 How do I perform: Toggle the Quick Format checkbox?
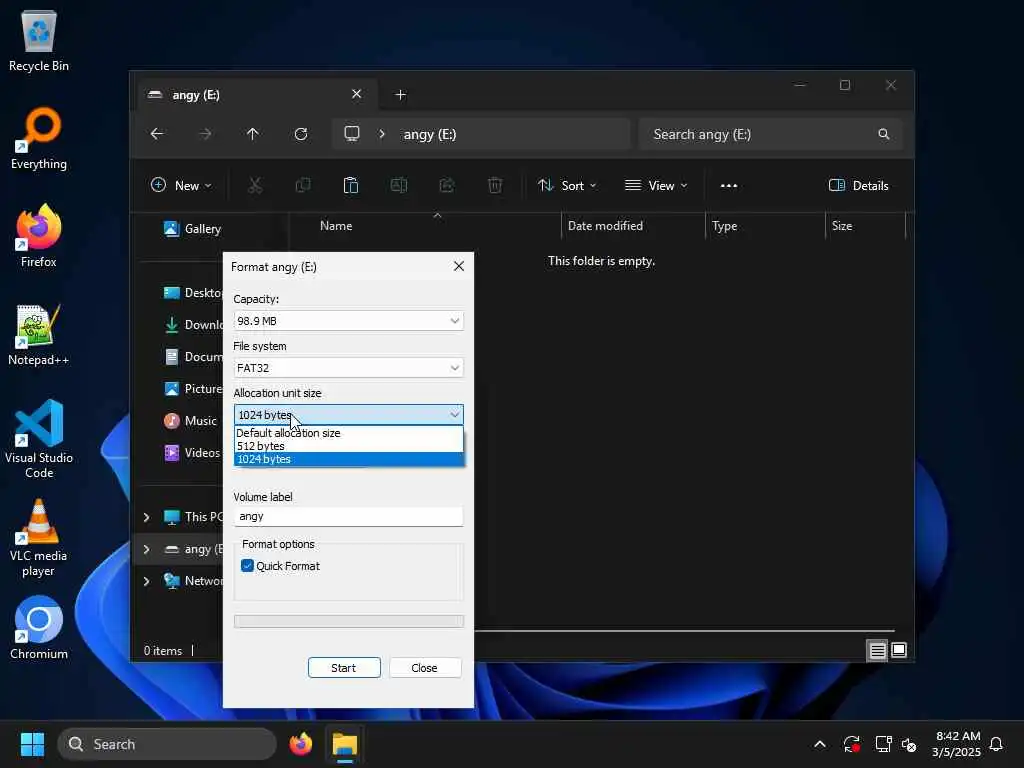[x=247, y=566]
